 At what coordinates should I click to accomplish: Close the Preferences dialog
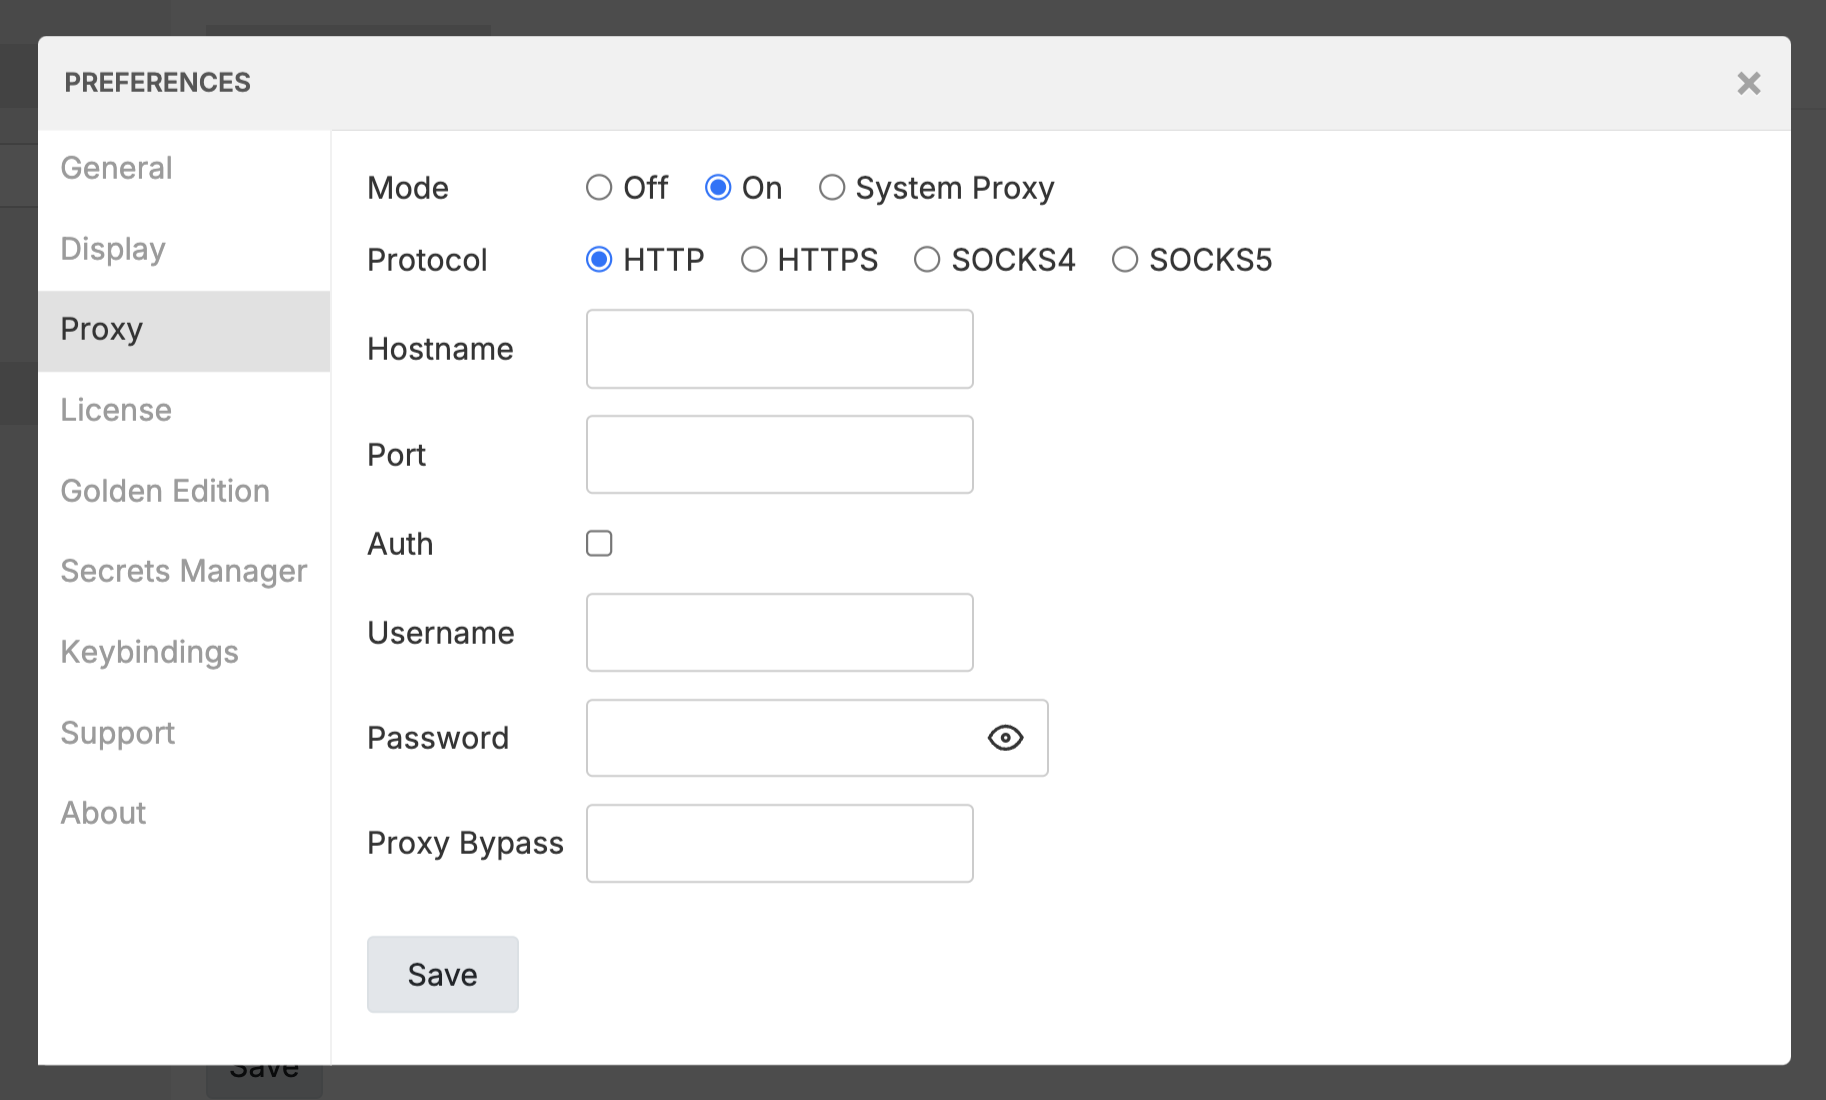point(1748,83)
